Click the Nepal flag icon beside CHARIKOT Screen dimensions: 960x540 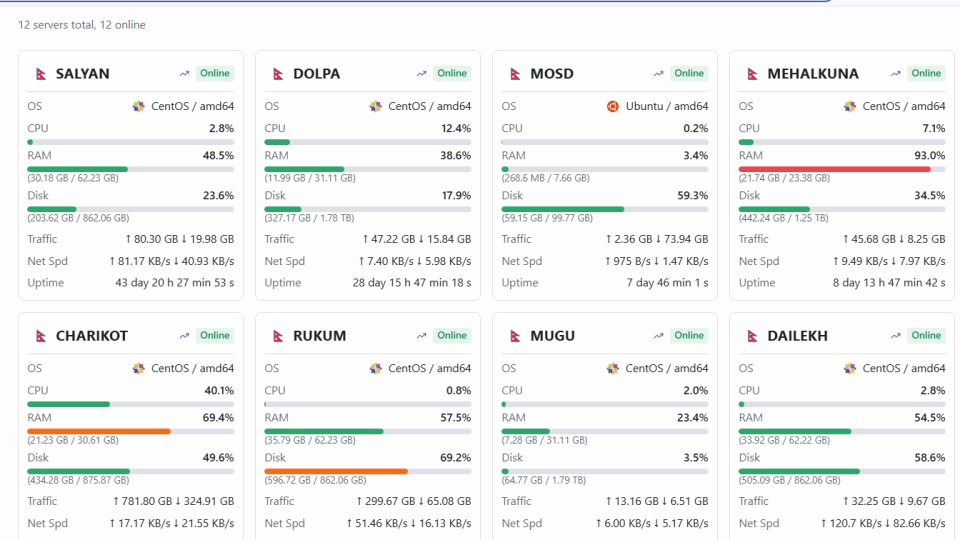[41, 336]
